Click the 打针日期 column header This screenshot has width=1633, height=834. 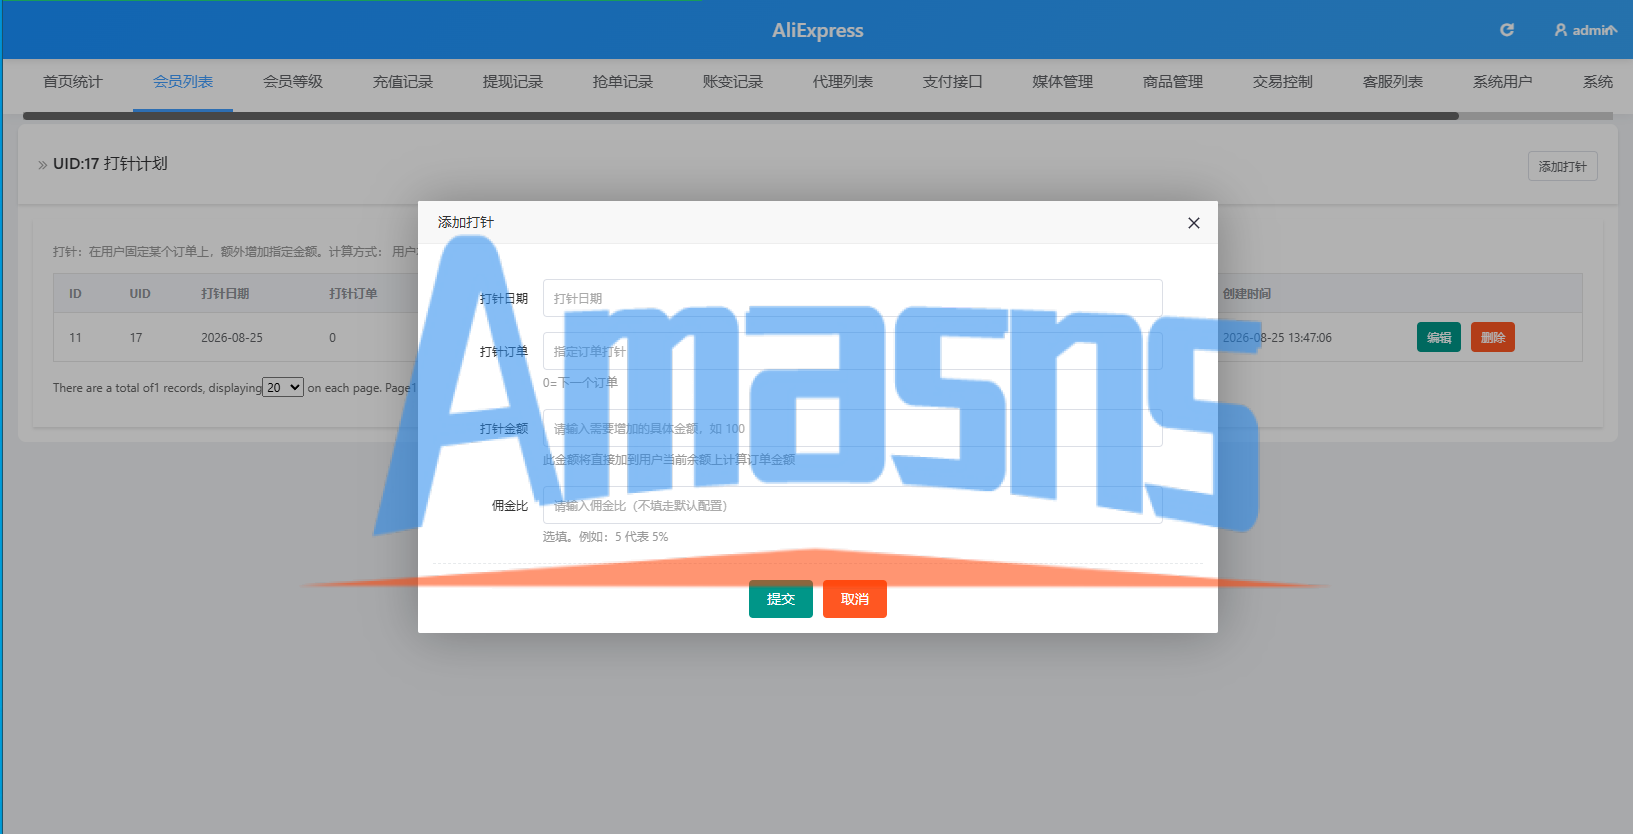click(225, 294)
